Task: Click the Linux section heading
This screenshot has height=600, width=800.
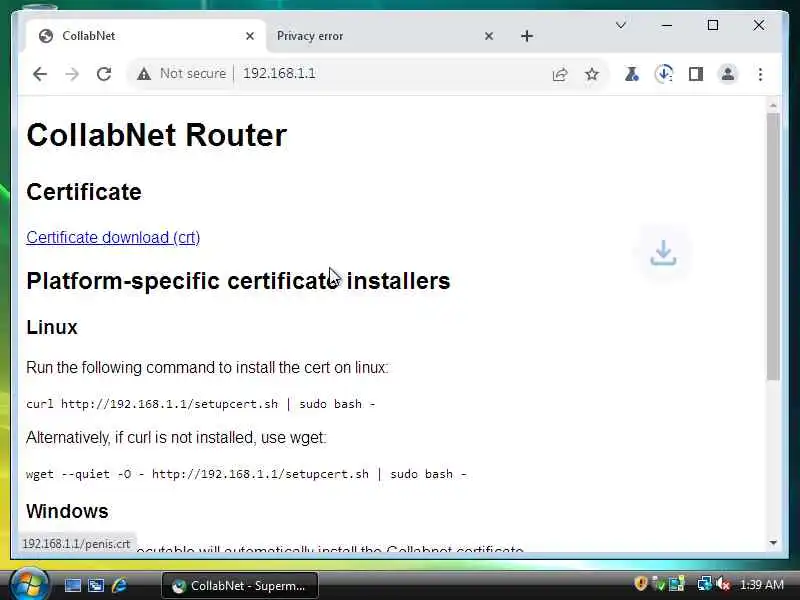Action: [52, 327]
